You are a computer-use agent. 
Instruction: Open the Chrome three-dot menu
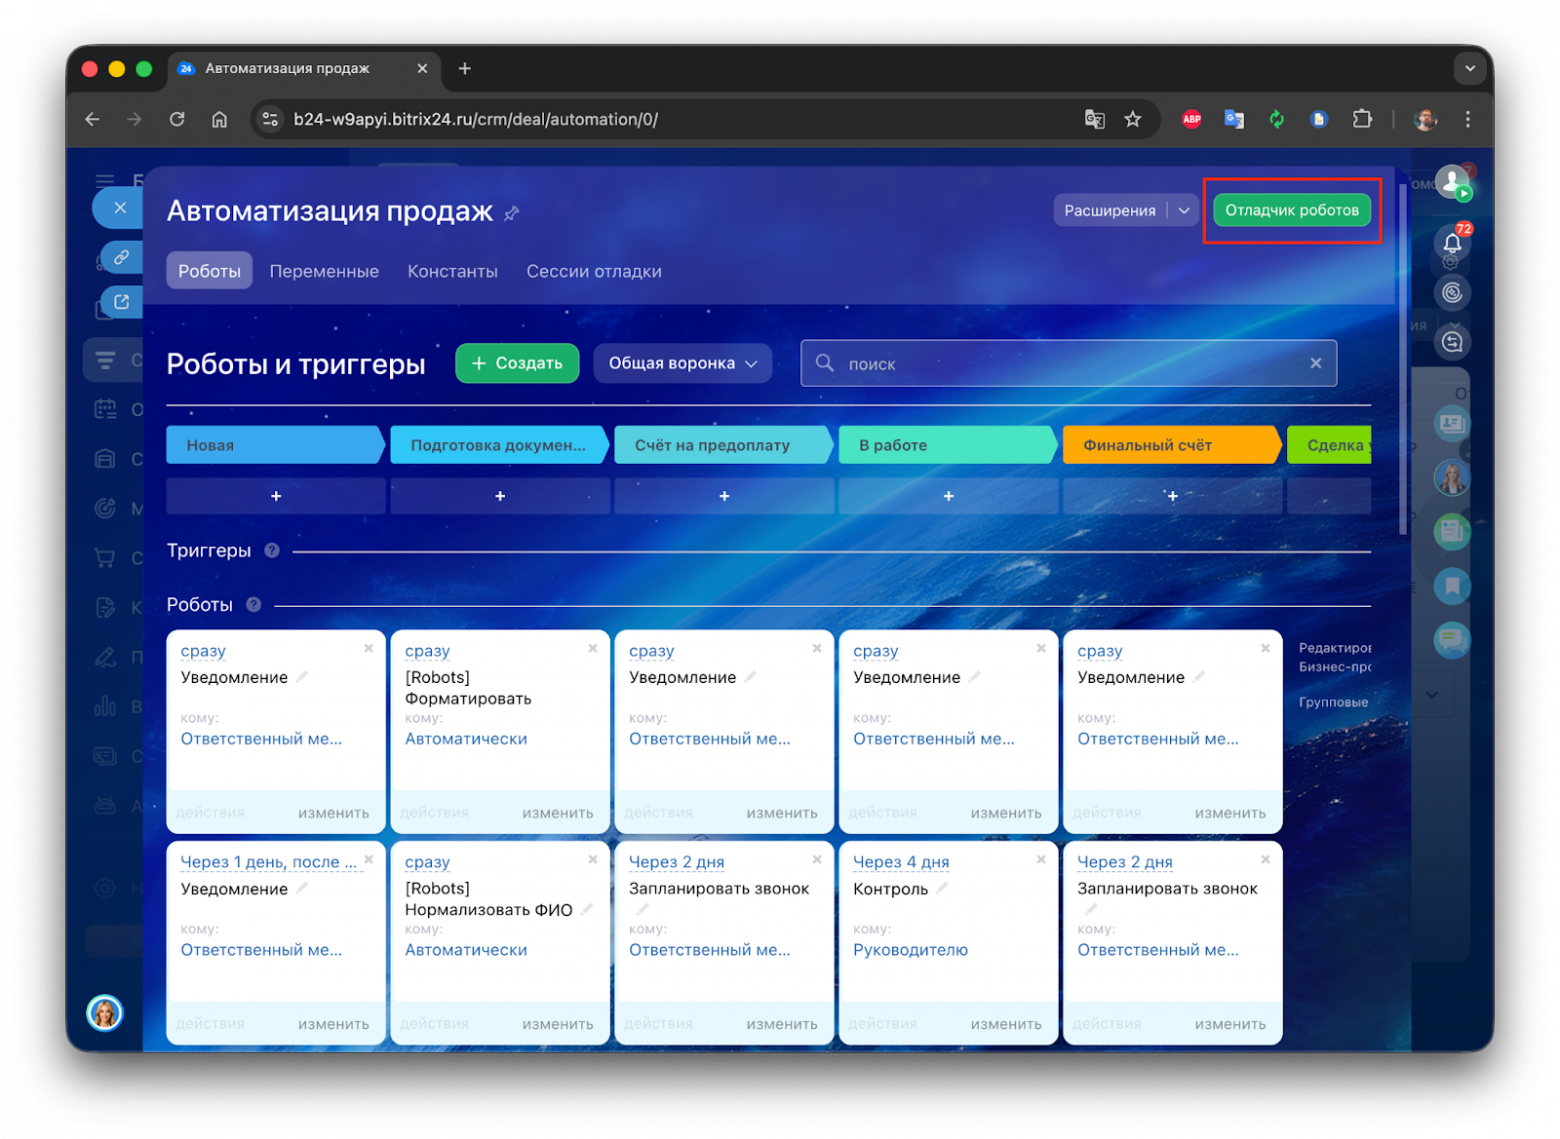pos(1467,119)
